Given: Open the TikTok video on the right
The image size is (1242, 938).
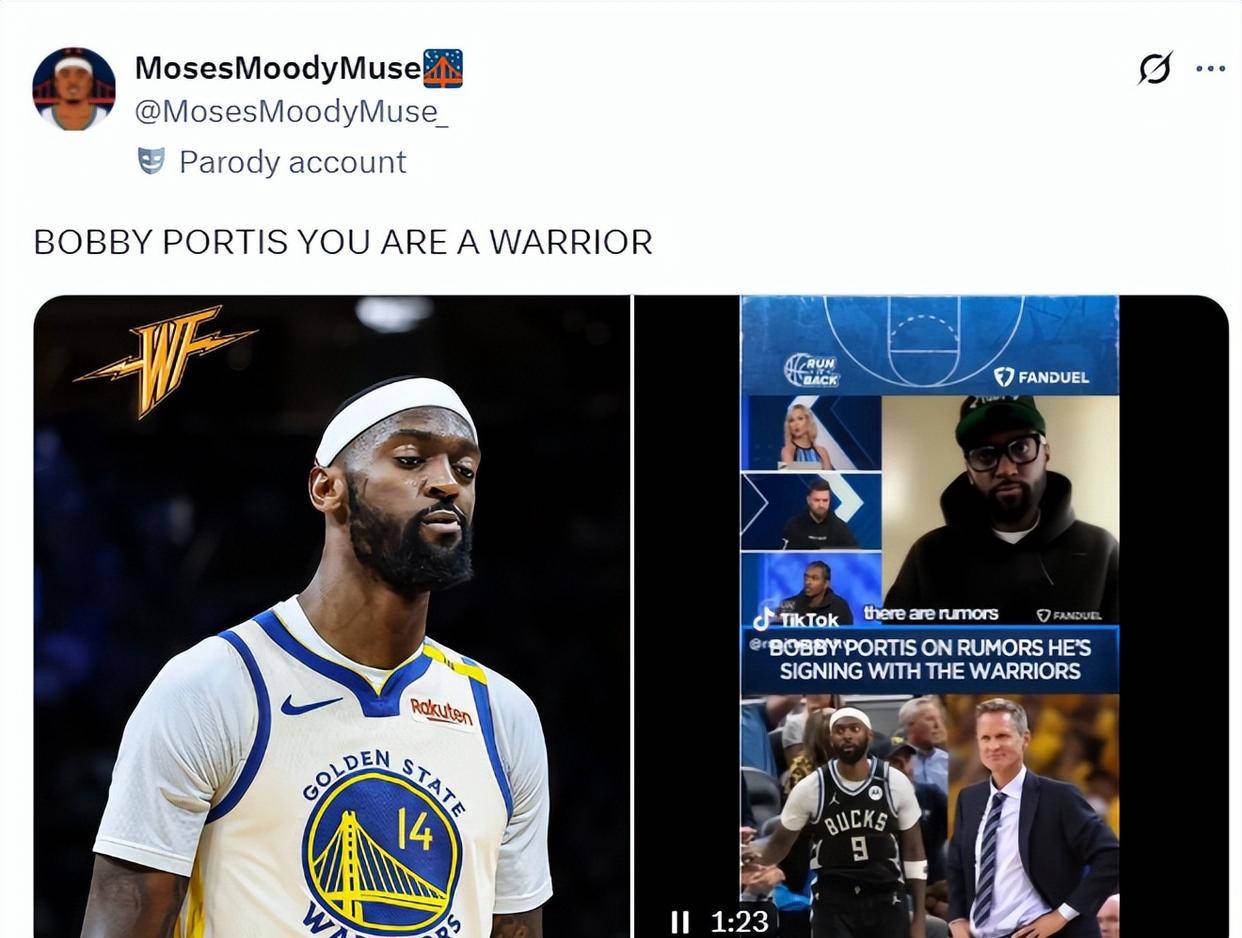Looking at the screenshot, I should pyautogui.click(x=931, y=616).
